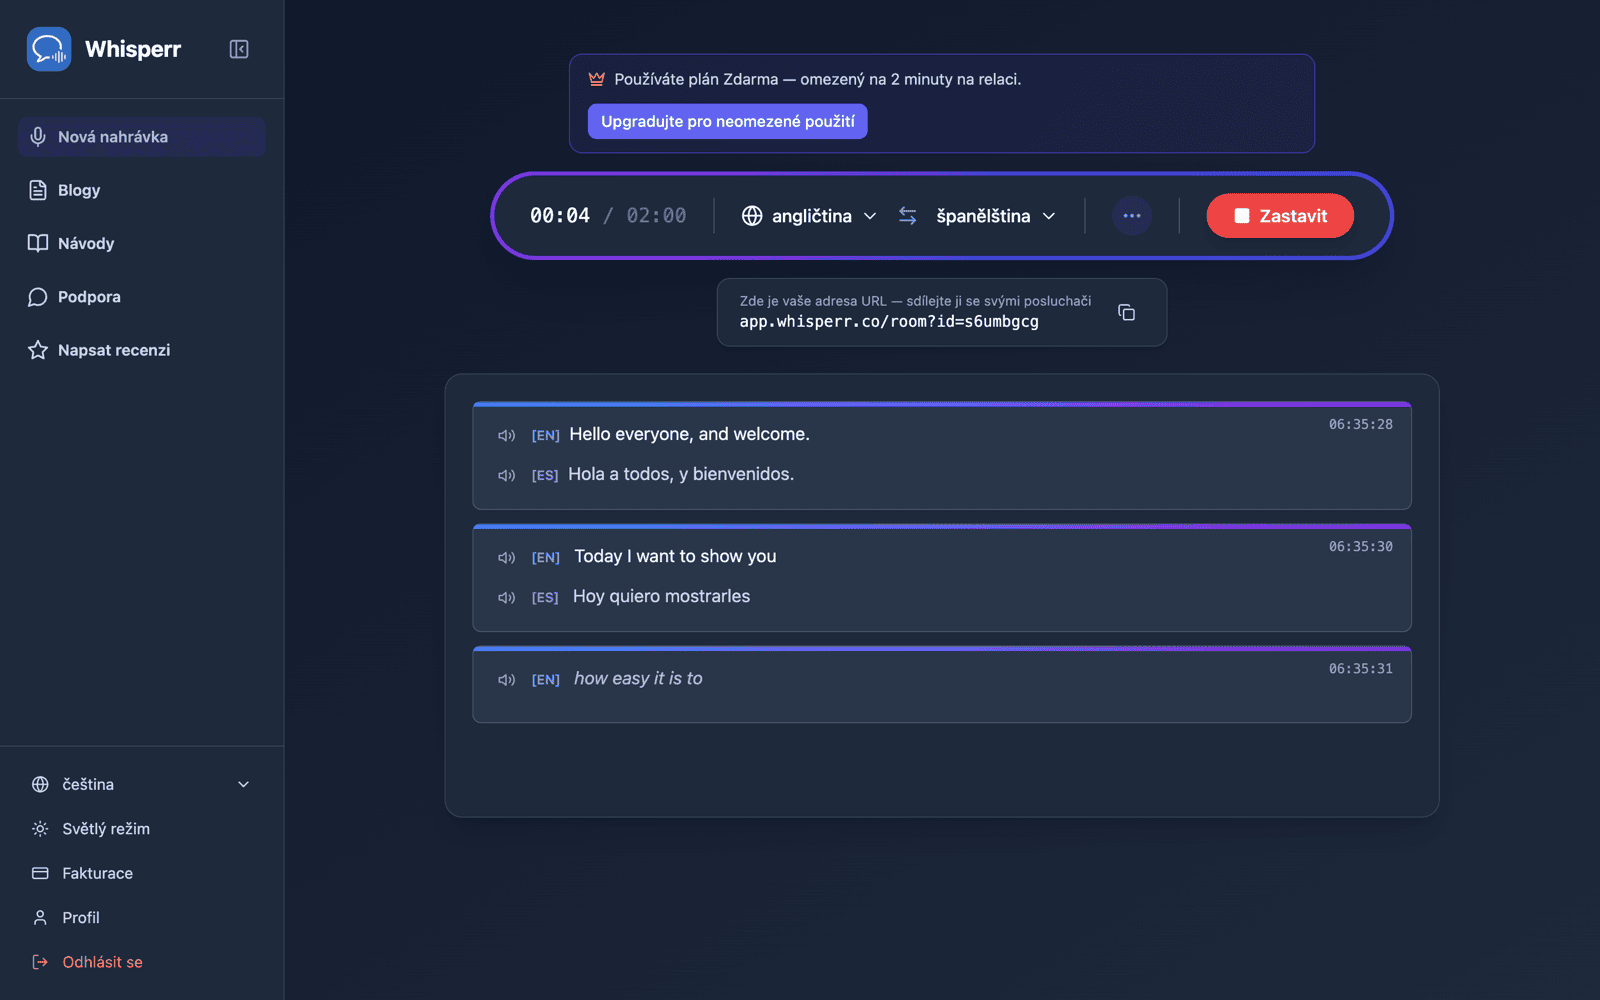This screenshot has height=1000, width=1600.
Task: Open the angličtina source language dropdown
Action: (809, 216)
